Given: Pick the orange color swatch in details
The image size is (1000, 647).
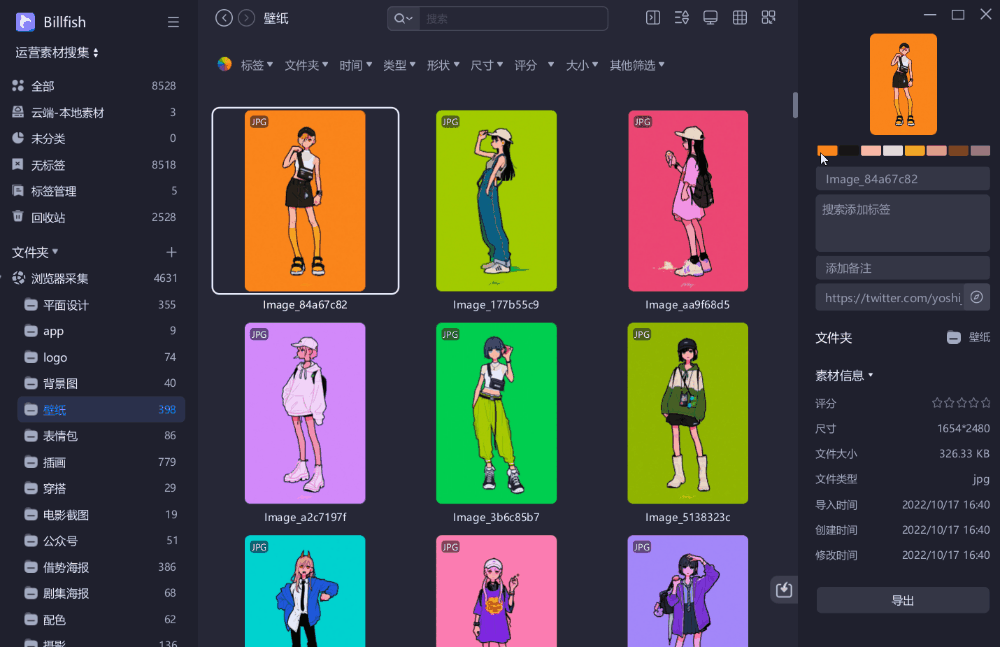Looking at the screenshot, I should tap(827, 151).
